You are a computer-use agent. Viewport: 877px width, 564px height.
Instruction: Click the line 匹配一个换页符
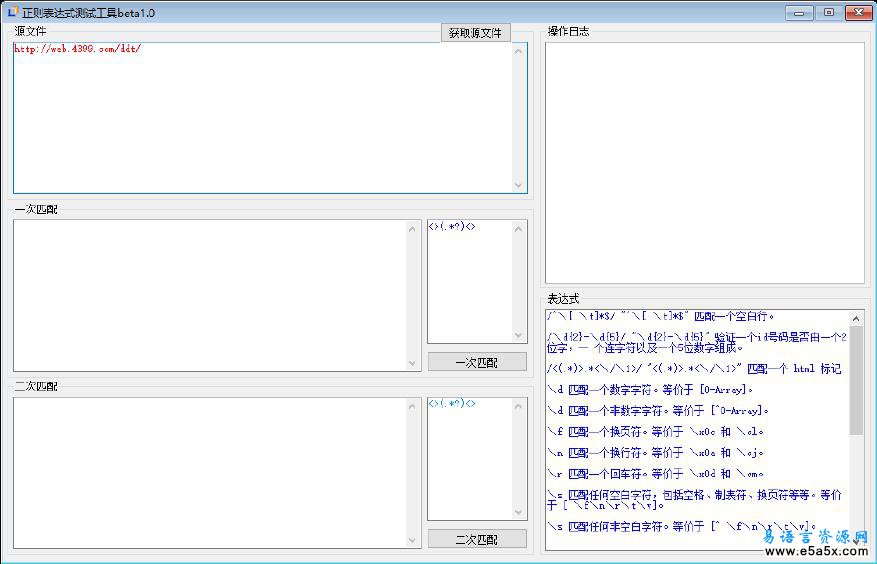(656, 431)
